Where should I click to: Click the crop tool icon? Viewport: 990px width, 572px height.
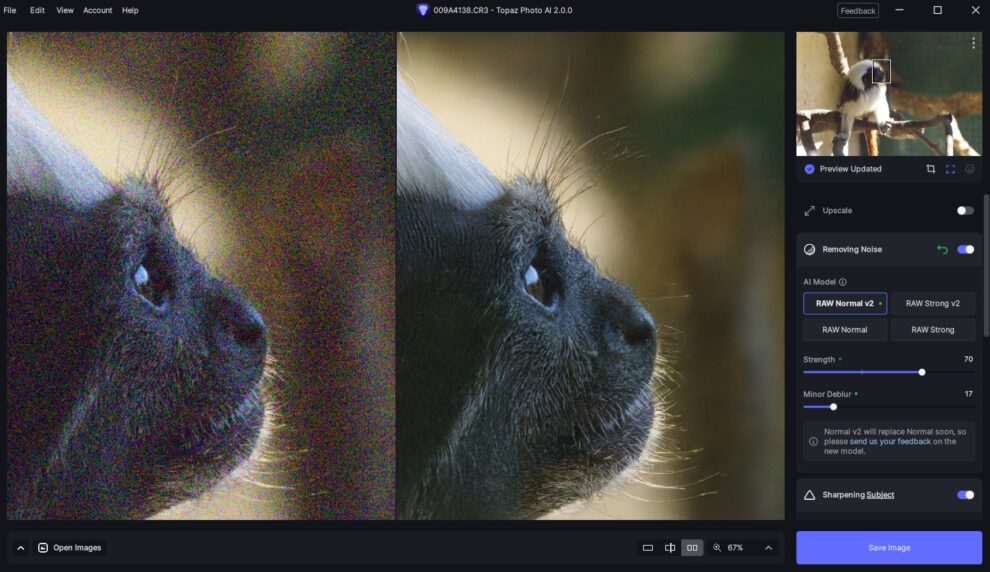coord(930,169)
